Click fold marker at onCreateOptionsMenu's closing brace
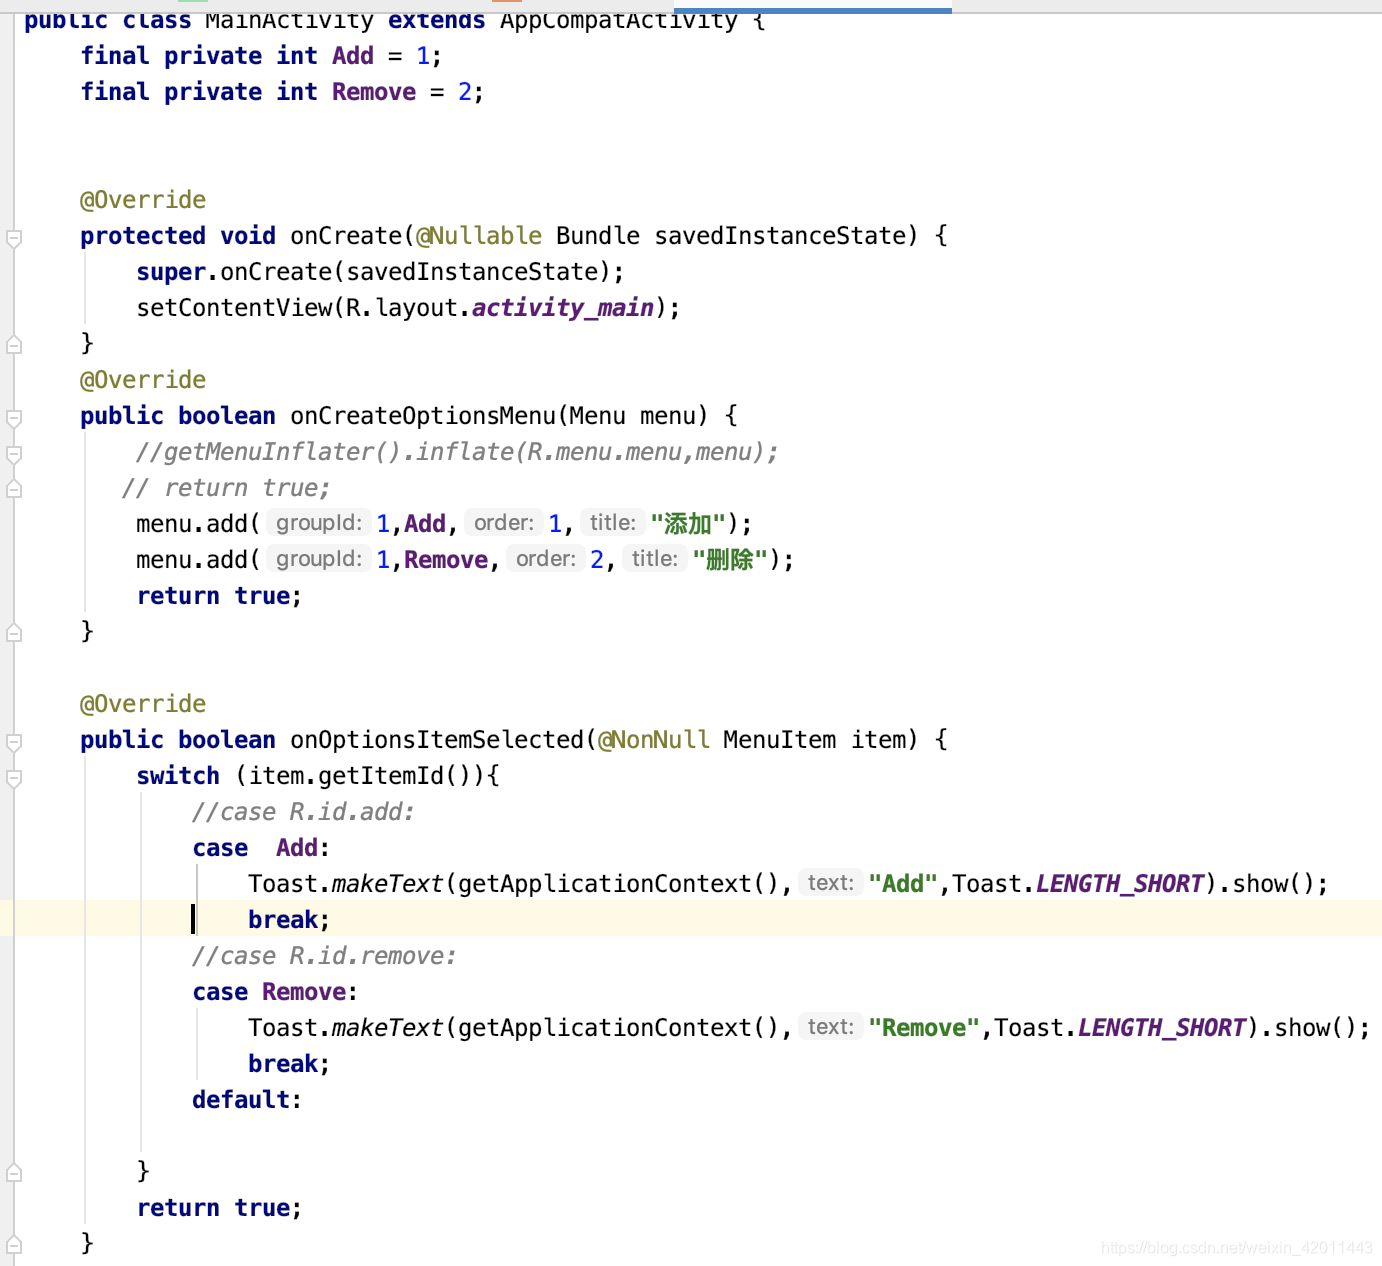The height and width of the screenshot is (1266, 1382). point(14,632)
